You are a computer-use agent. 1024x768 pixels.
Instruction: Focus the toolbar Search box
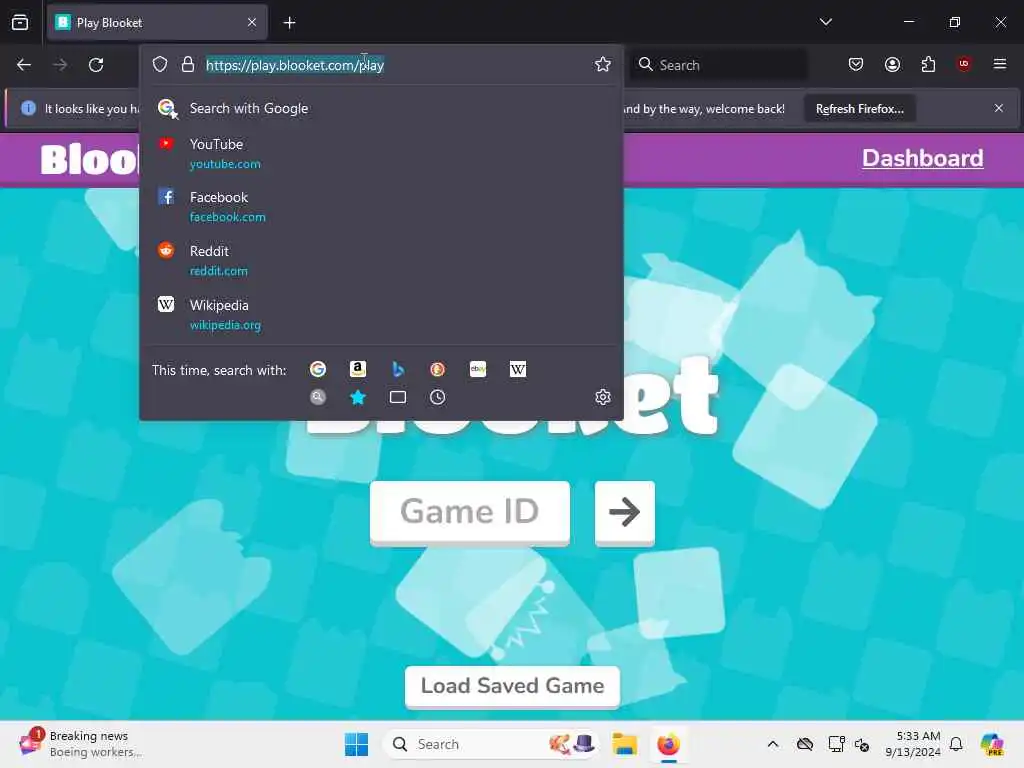point(718,65)
